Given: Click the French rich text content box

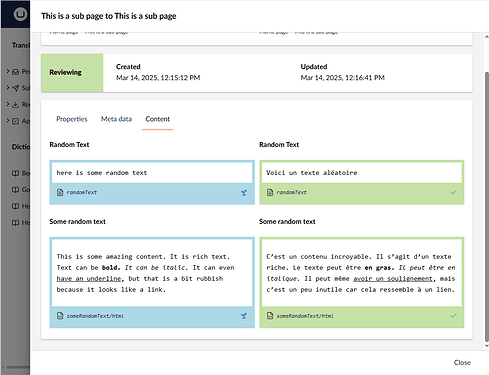Looking at the screenshot, I should [362, 273].
